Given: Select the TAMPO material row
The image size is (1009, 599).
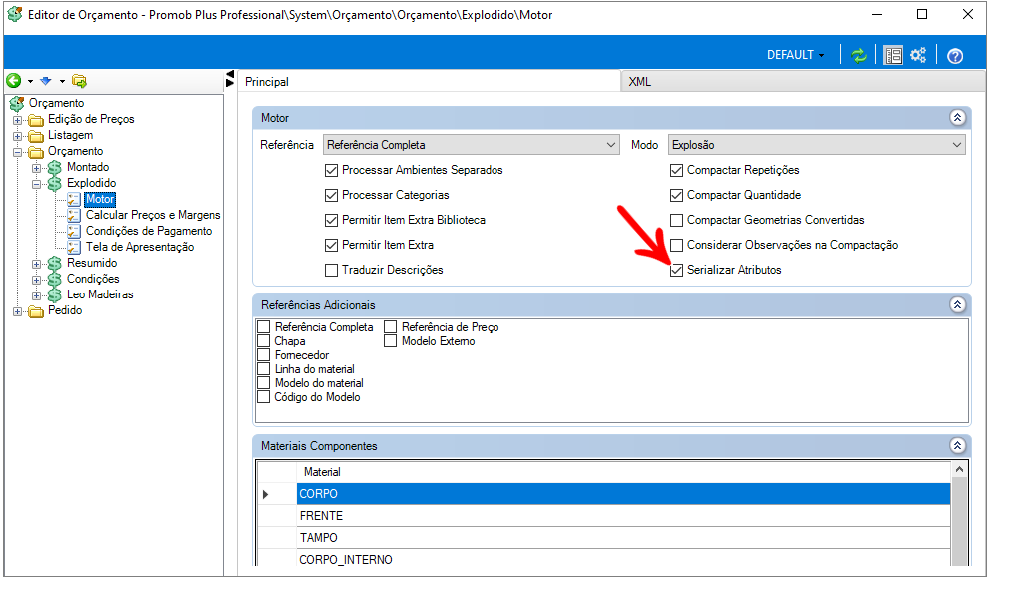Looking at the screenshot, I should click(x=623, y=538).
